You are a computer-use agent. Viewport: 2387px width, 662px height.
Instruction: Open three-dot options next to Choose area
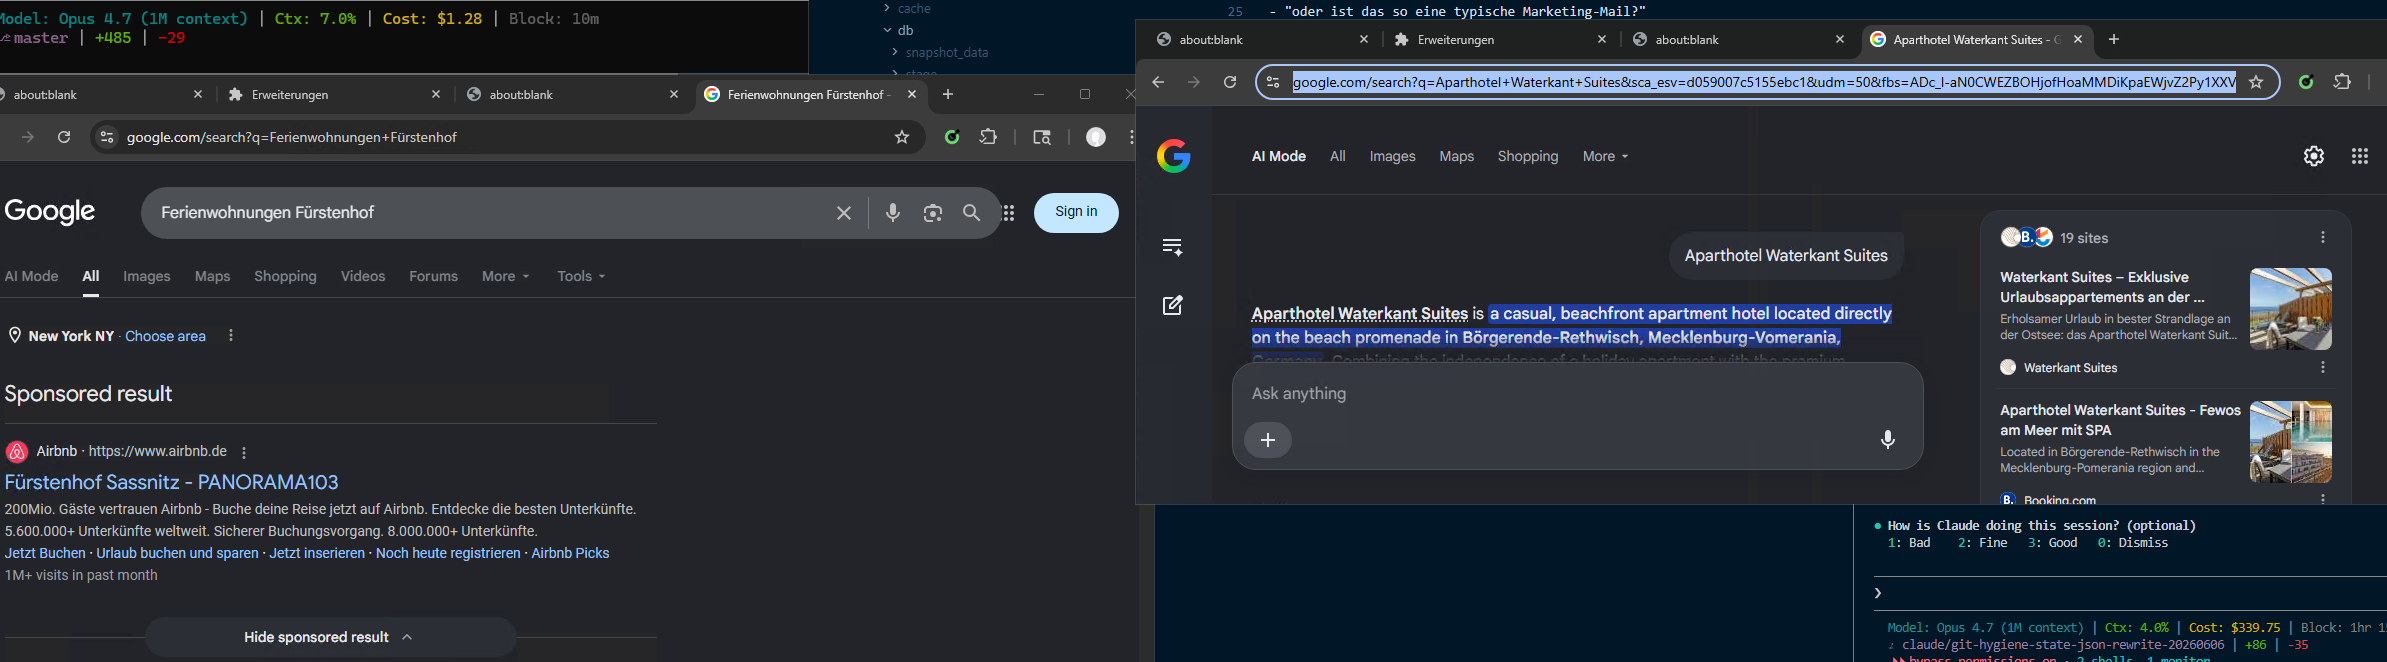pyautogui.click(x=231, y=336)
